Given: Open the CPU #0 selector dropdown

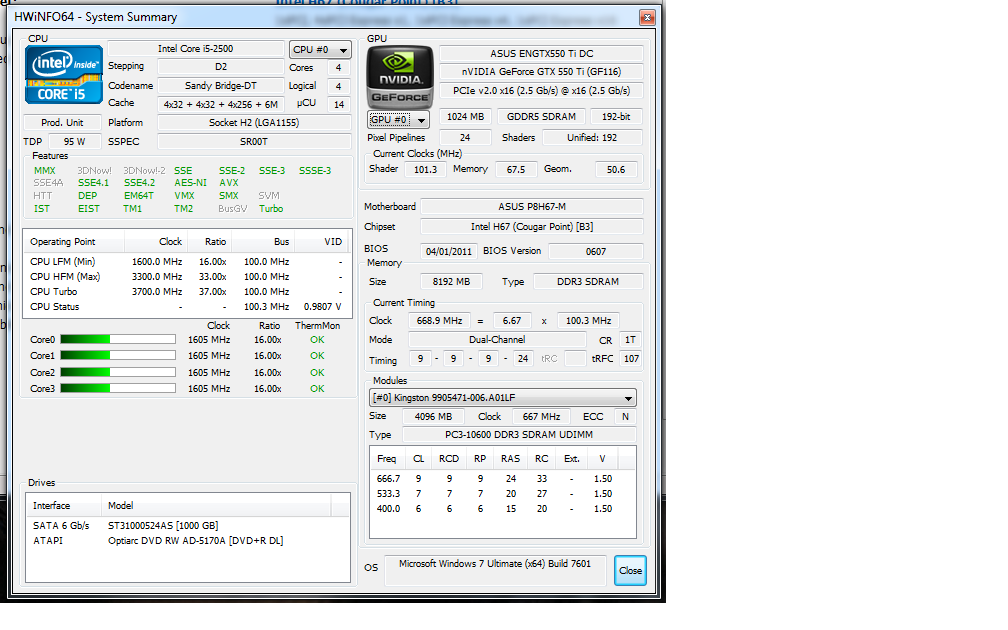Looking at the screenshot, I should (320, 50).
